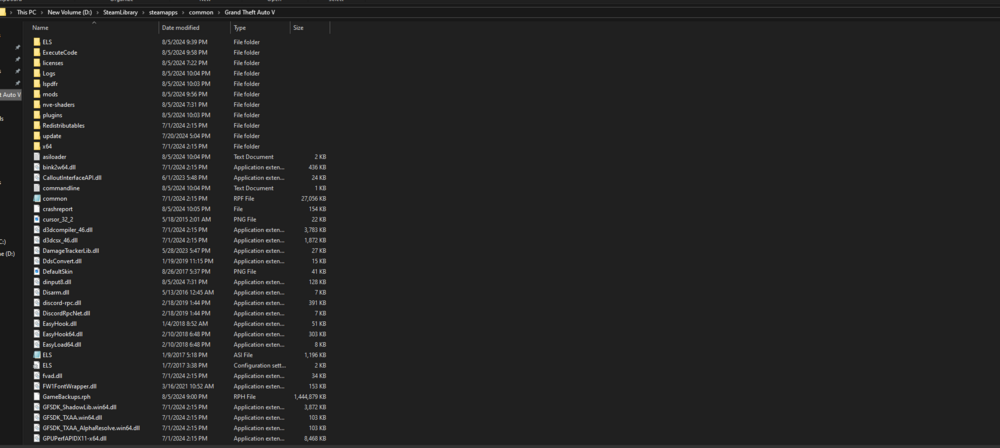Image resolution: width=1000 pixels, height=448 pixels.
Task: Click the commandline text document icon
Action: pyautogui.click(x=36, y=188)
